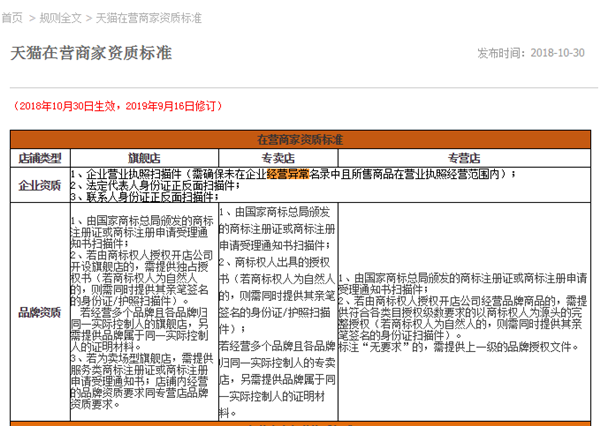
Task: Click line 法定代表人身份证正反面扫描件
Action: pos(156,186)
